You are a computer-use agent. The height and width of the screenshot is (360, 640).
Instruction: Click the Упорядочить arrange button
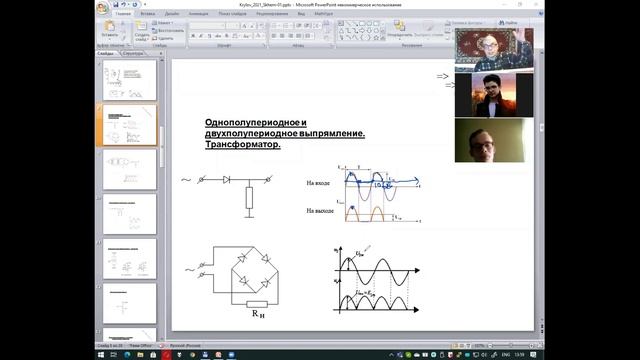[399, 30]
